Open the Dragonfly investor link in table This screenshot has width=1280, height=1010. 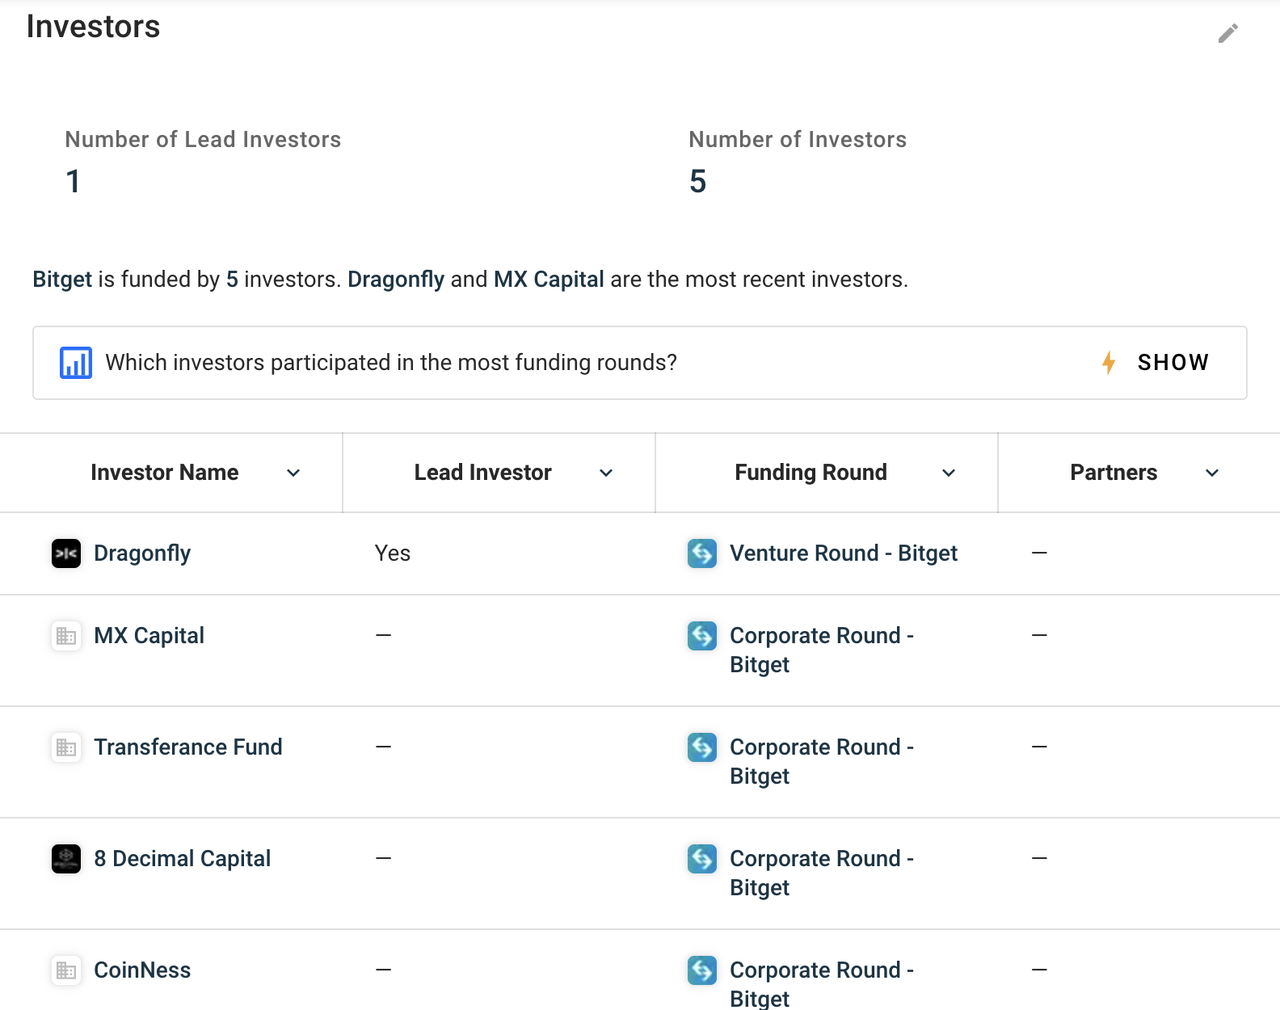(142, 553)
